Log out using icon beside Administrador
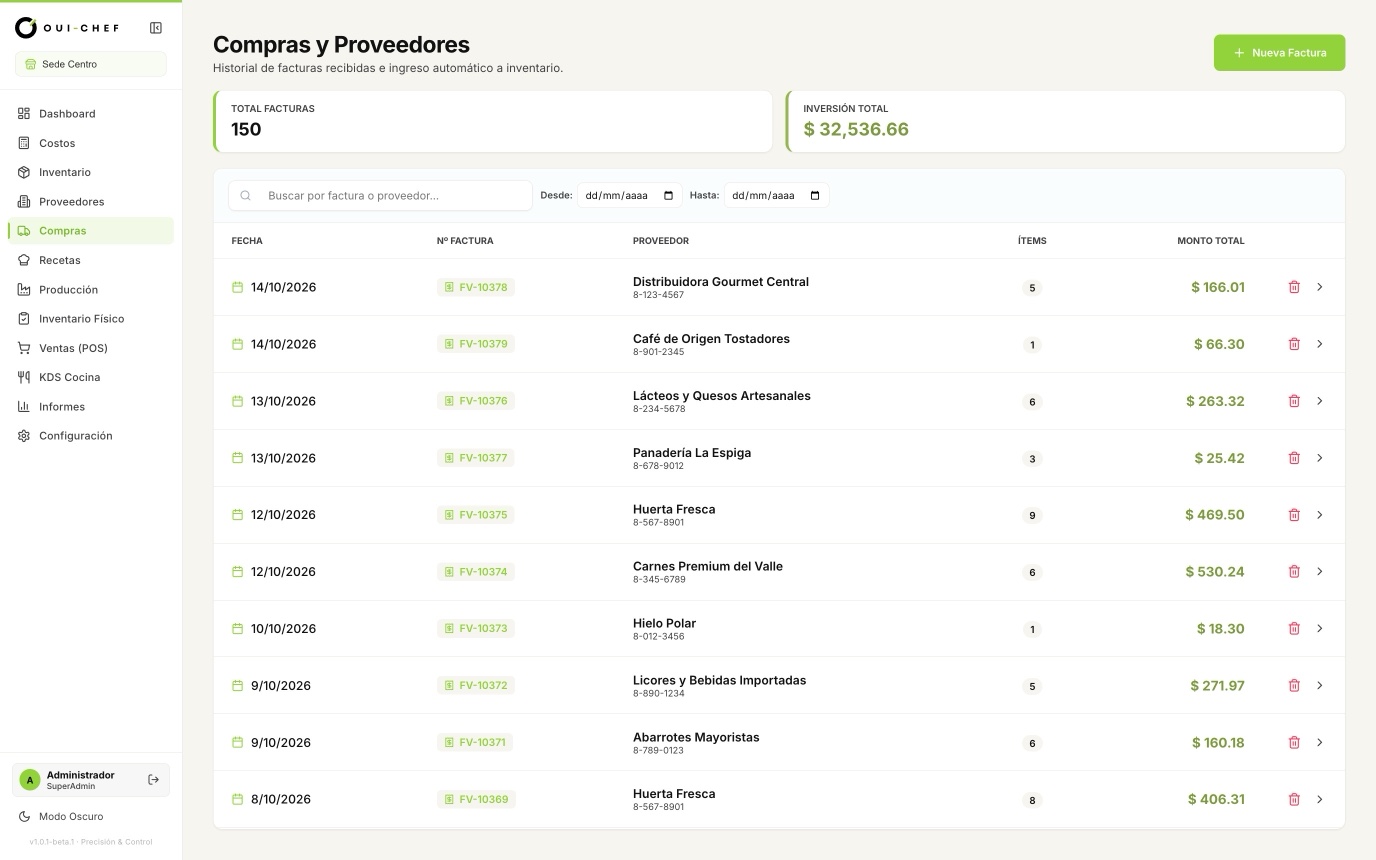This screenshot has width=1376, height=860. (x=153, y=780)
